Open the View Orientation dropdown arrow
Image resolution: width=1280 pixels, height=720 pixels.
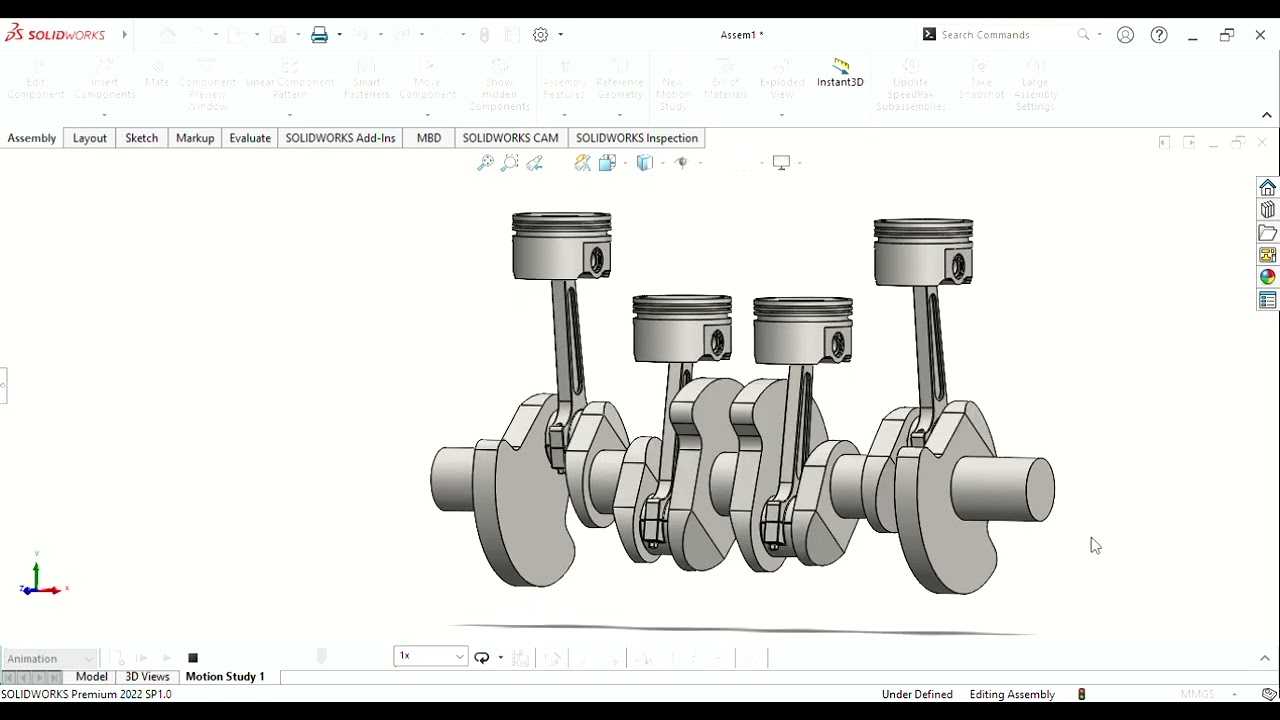pos(624,163)
